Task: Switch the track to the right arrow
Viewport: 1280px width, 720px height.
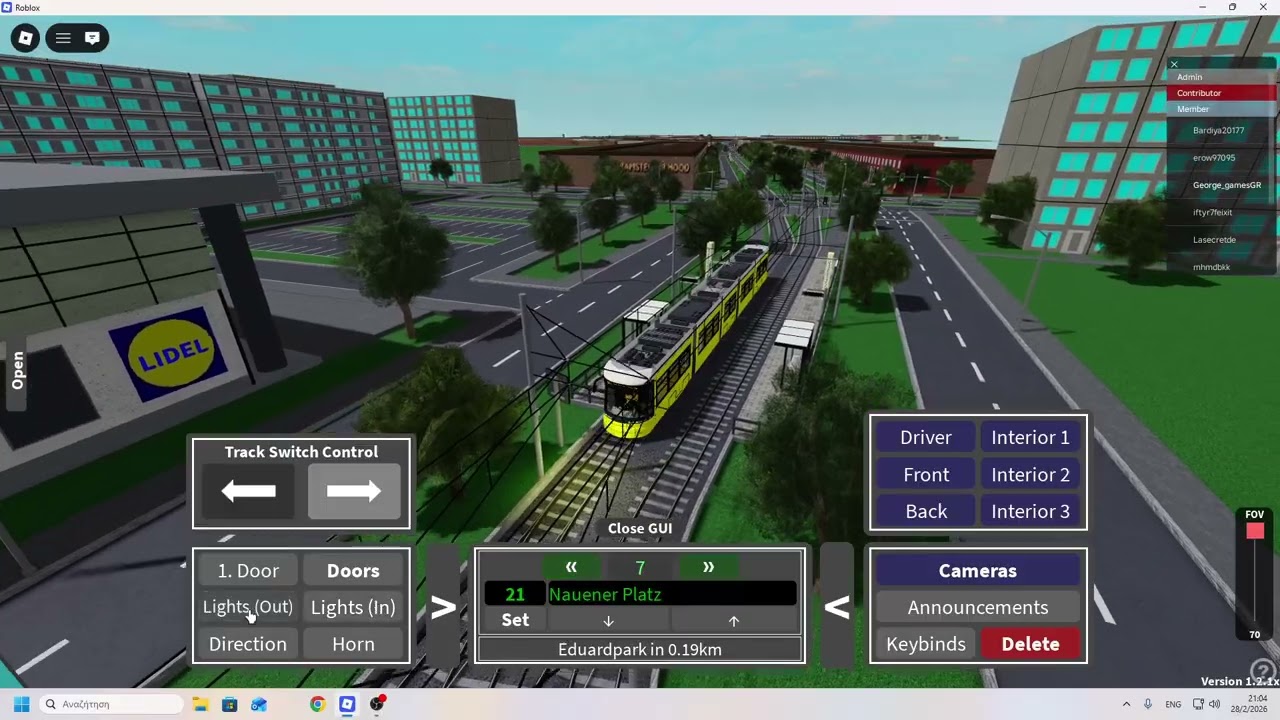Action: [354, 491]
